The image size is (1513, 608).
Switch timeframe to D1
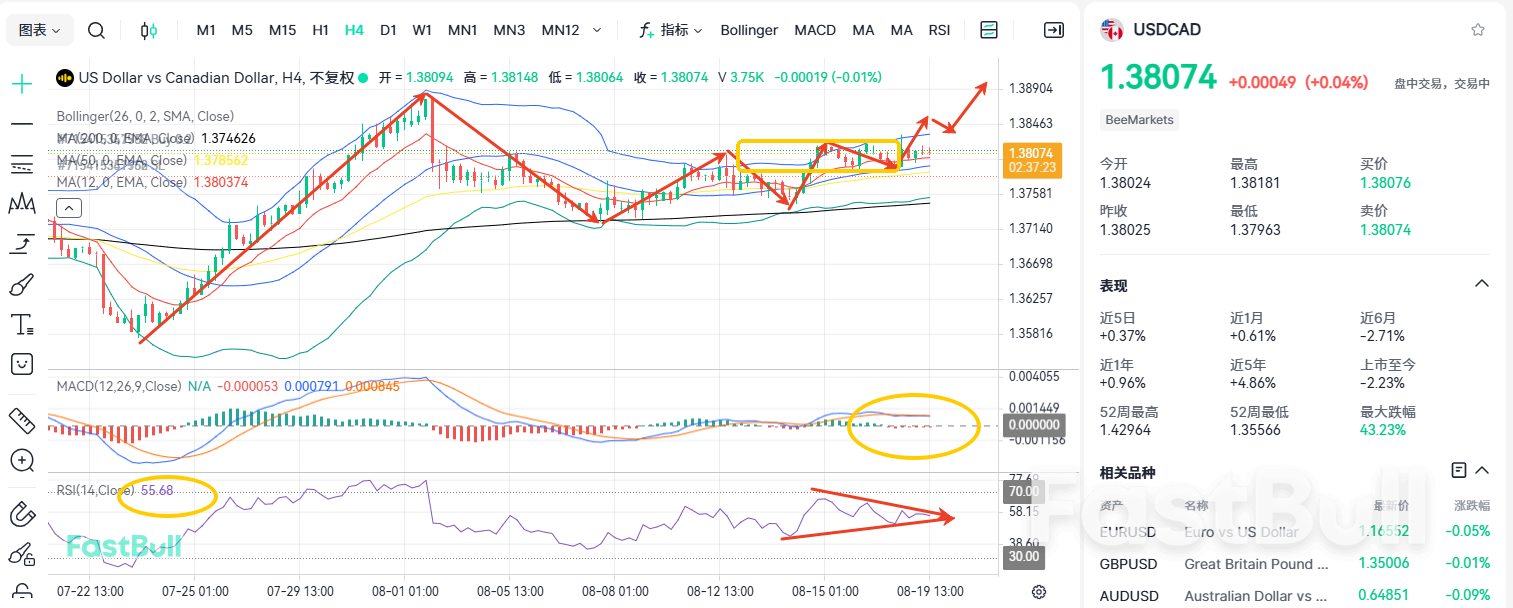point(388,30)
